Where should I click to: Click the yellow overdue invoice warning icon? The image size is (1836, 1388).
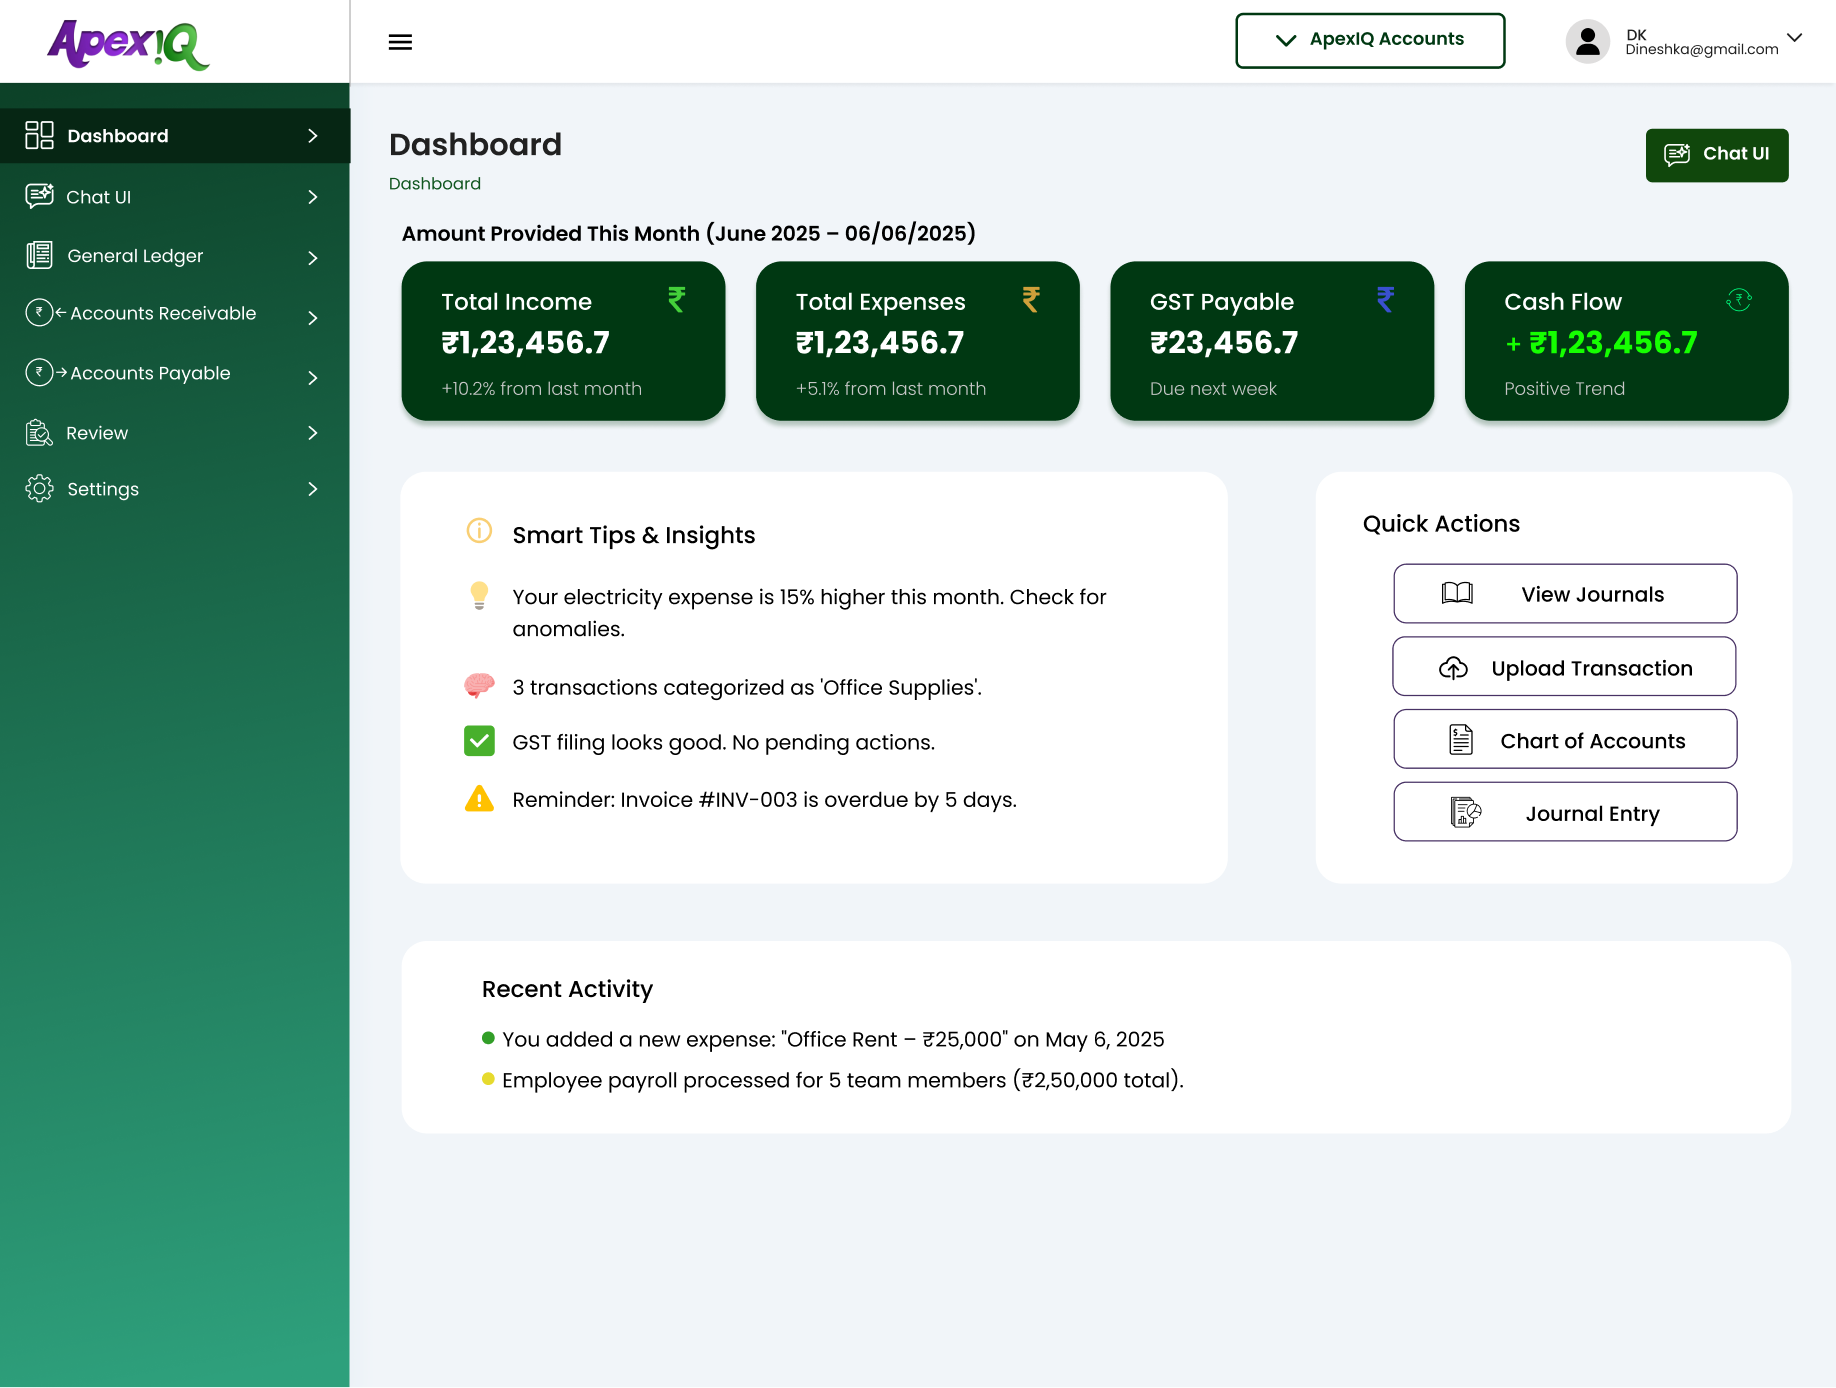(x=479, y=799)
